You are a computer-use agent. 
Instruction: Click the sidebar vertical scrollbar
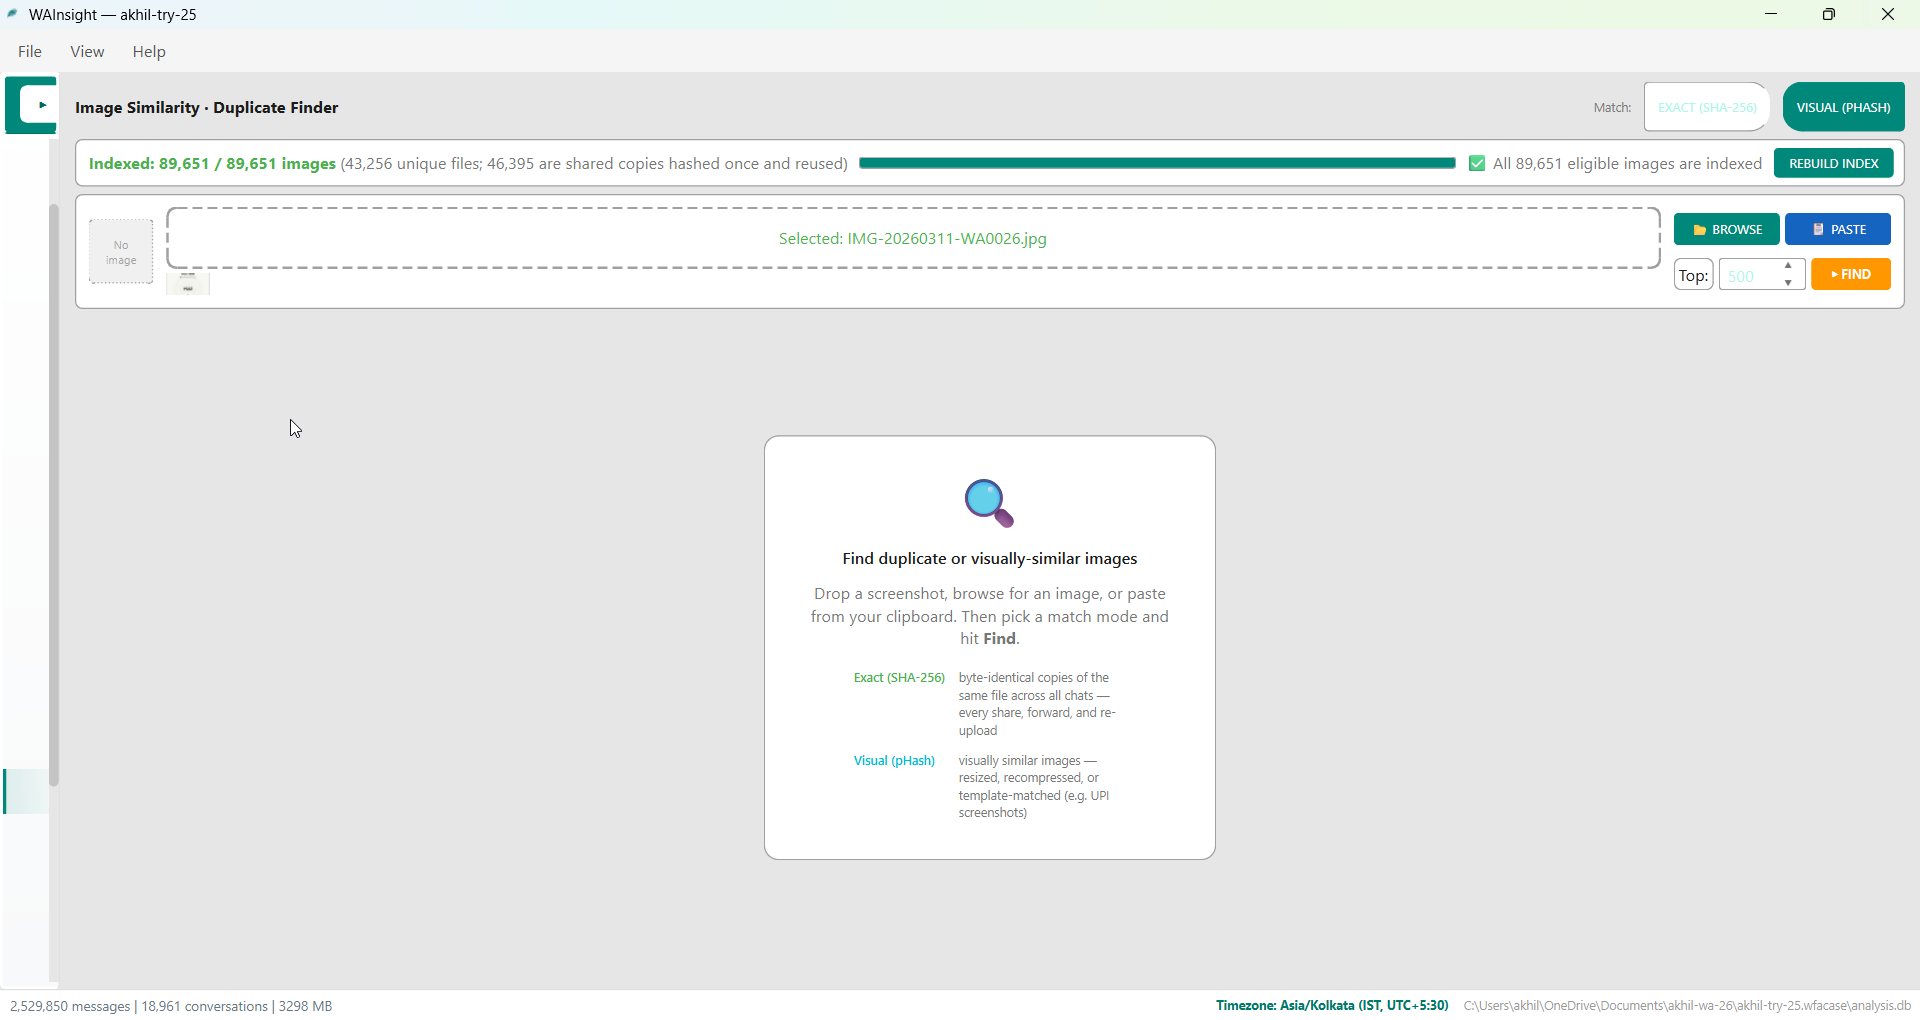pos(54,495)
